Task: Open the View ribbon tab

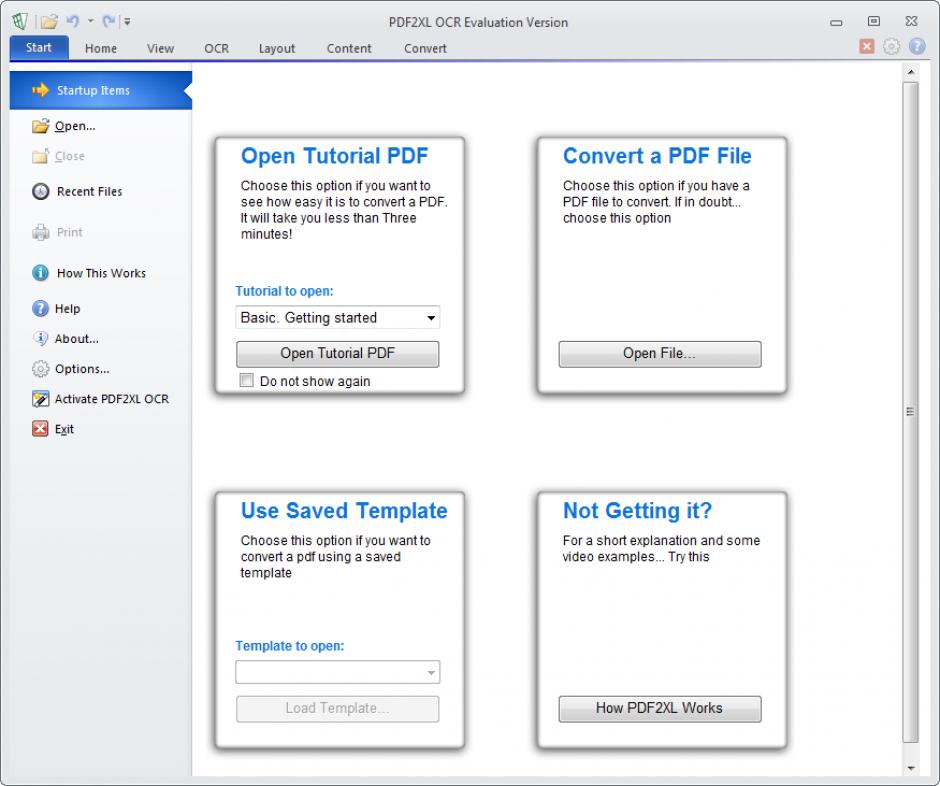Action: (x=160, y=49)
